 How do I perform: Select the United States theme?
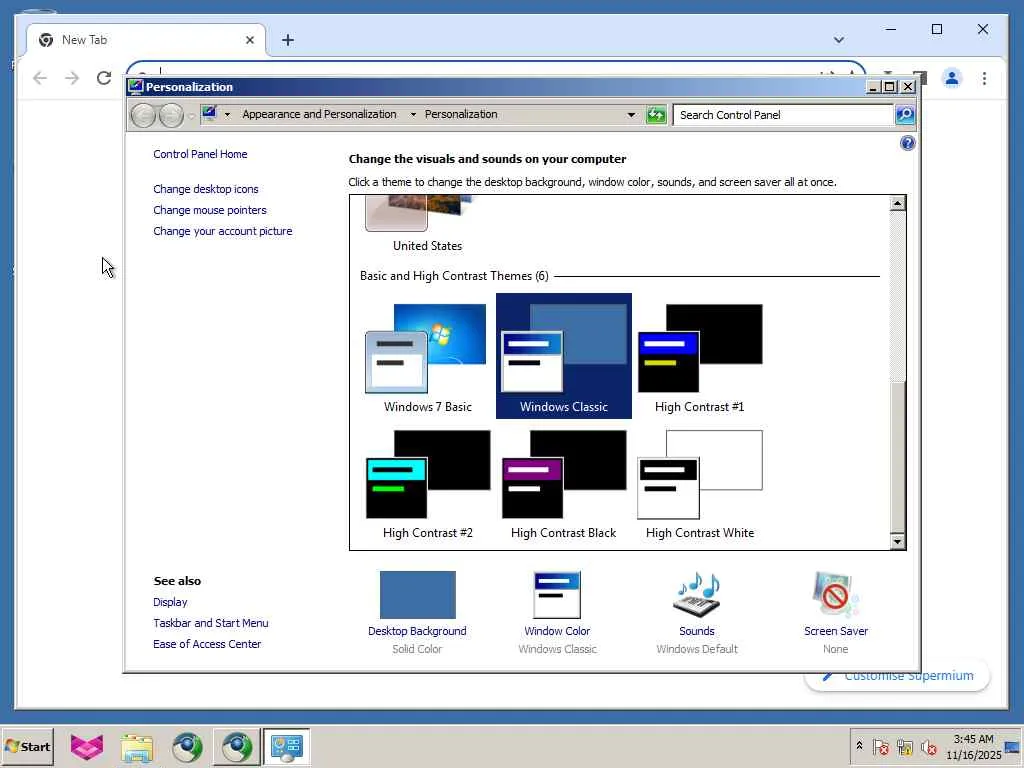(x=427, y=225)
